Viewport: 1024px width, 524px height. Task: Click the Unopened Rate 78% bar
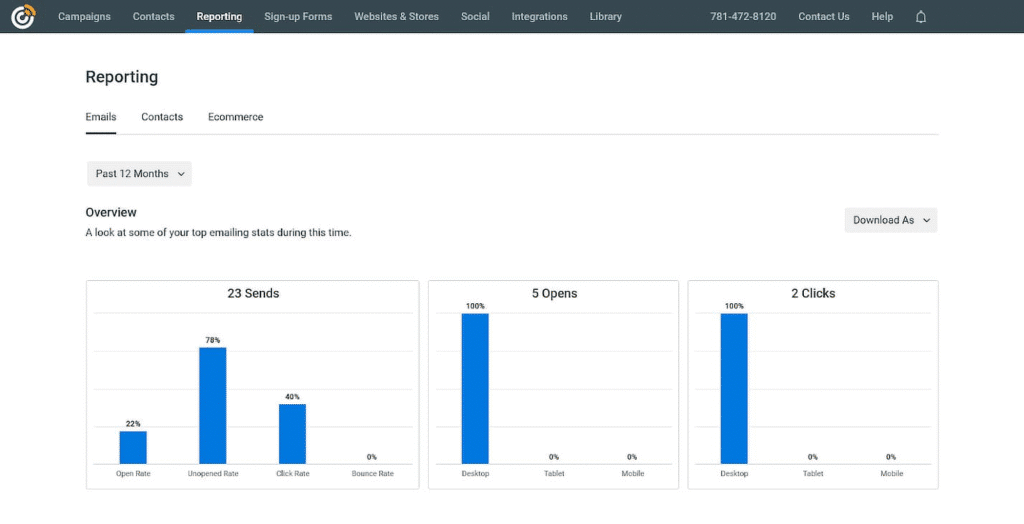point(213,406)
